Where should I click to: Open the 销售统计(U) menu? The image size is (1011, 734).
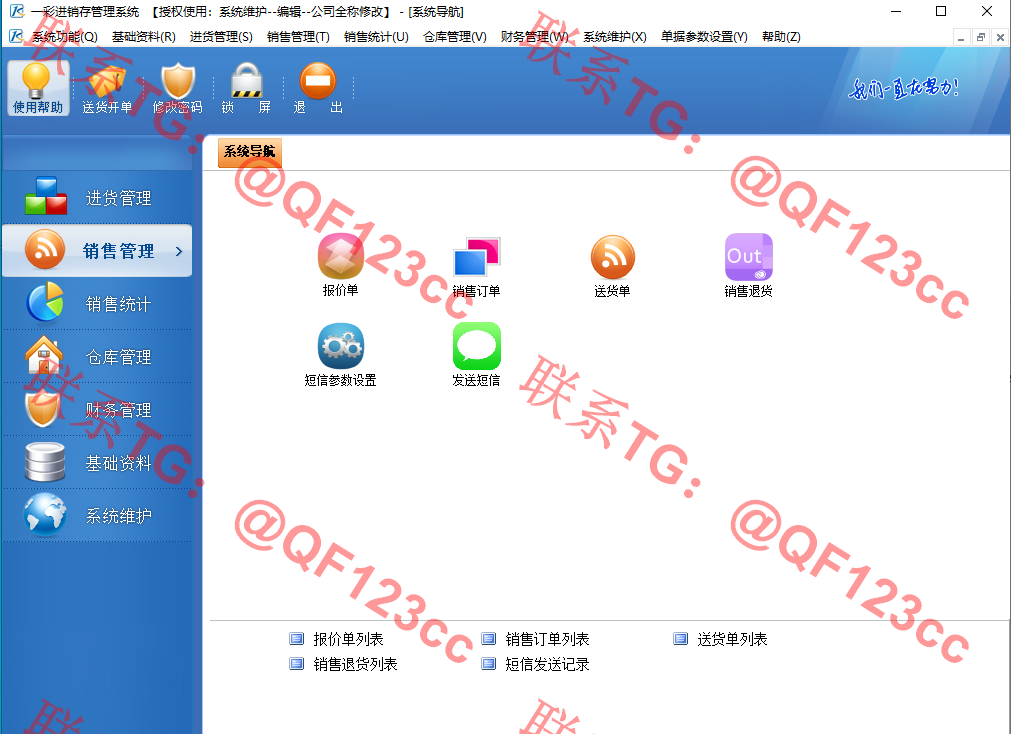(x=377, y=37)
